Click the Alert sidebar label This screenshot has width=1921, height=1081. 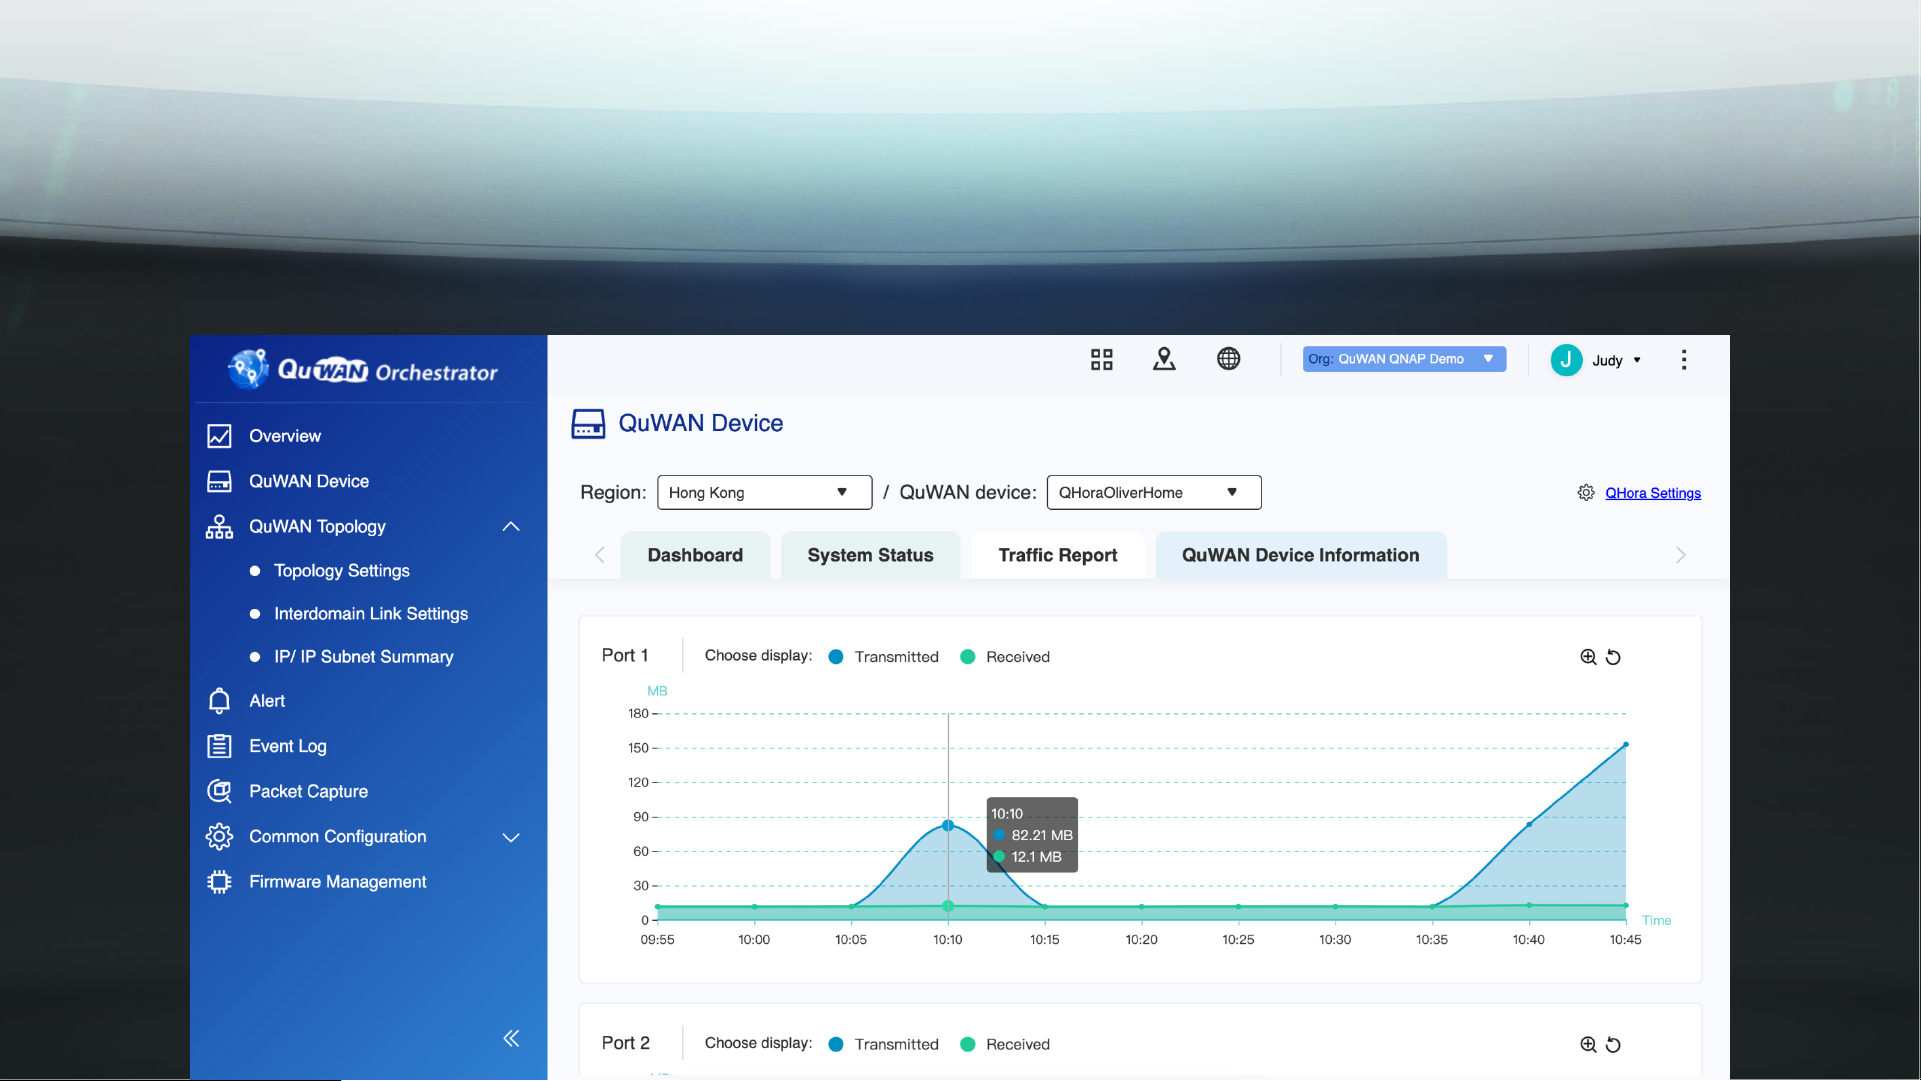pos(267,701)
